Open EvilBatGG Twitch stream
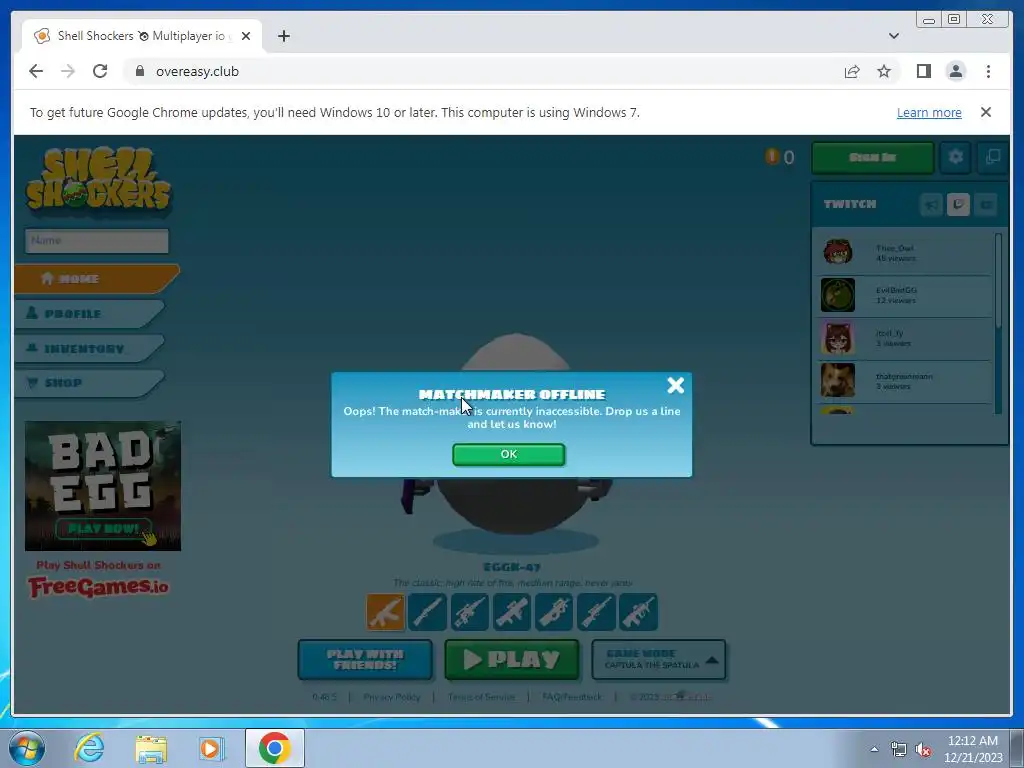 coord(906,295)
